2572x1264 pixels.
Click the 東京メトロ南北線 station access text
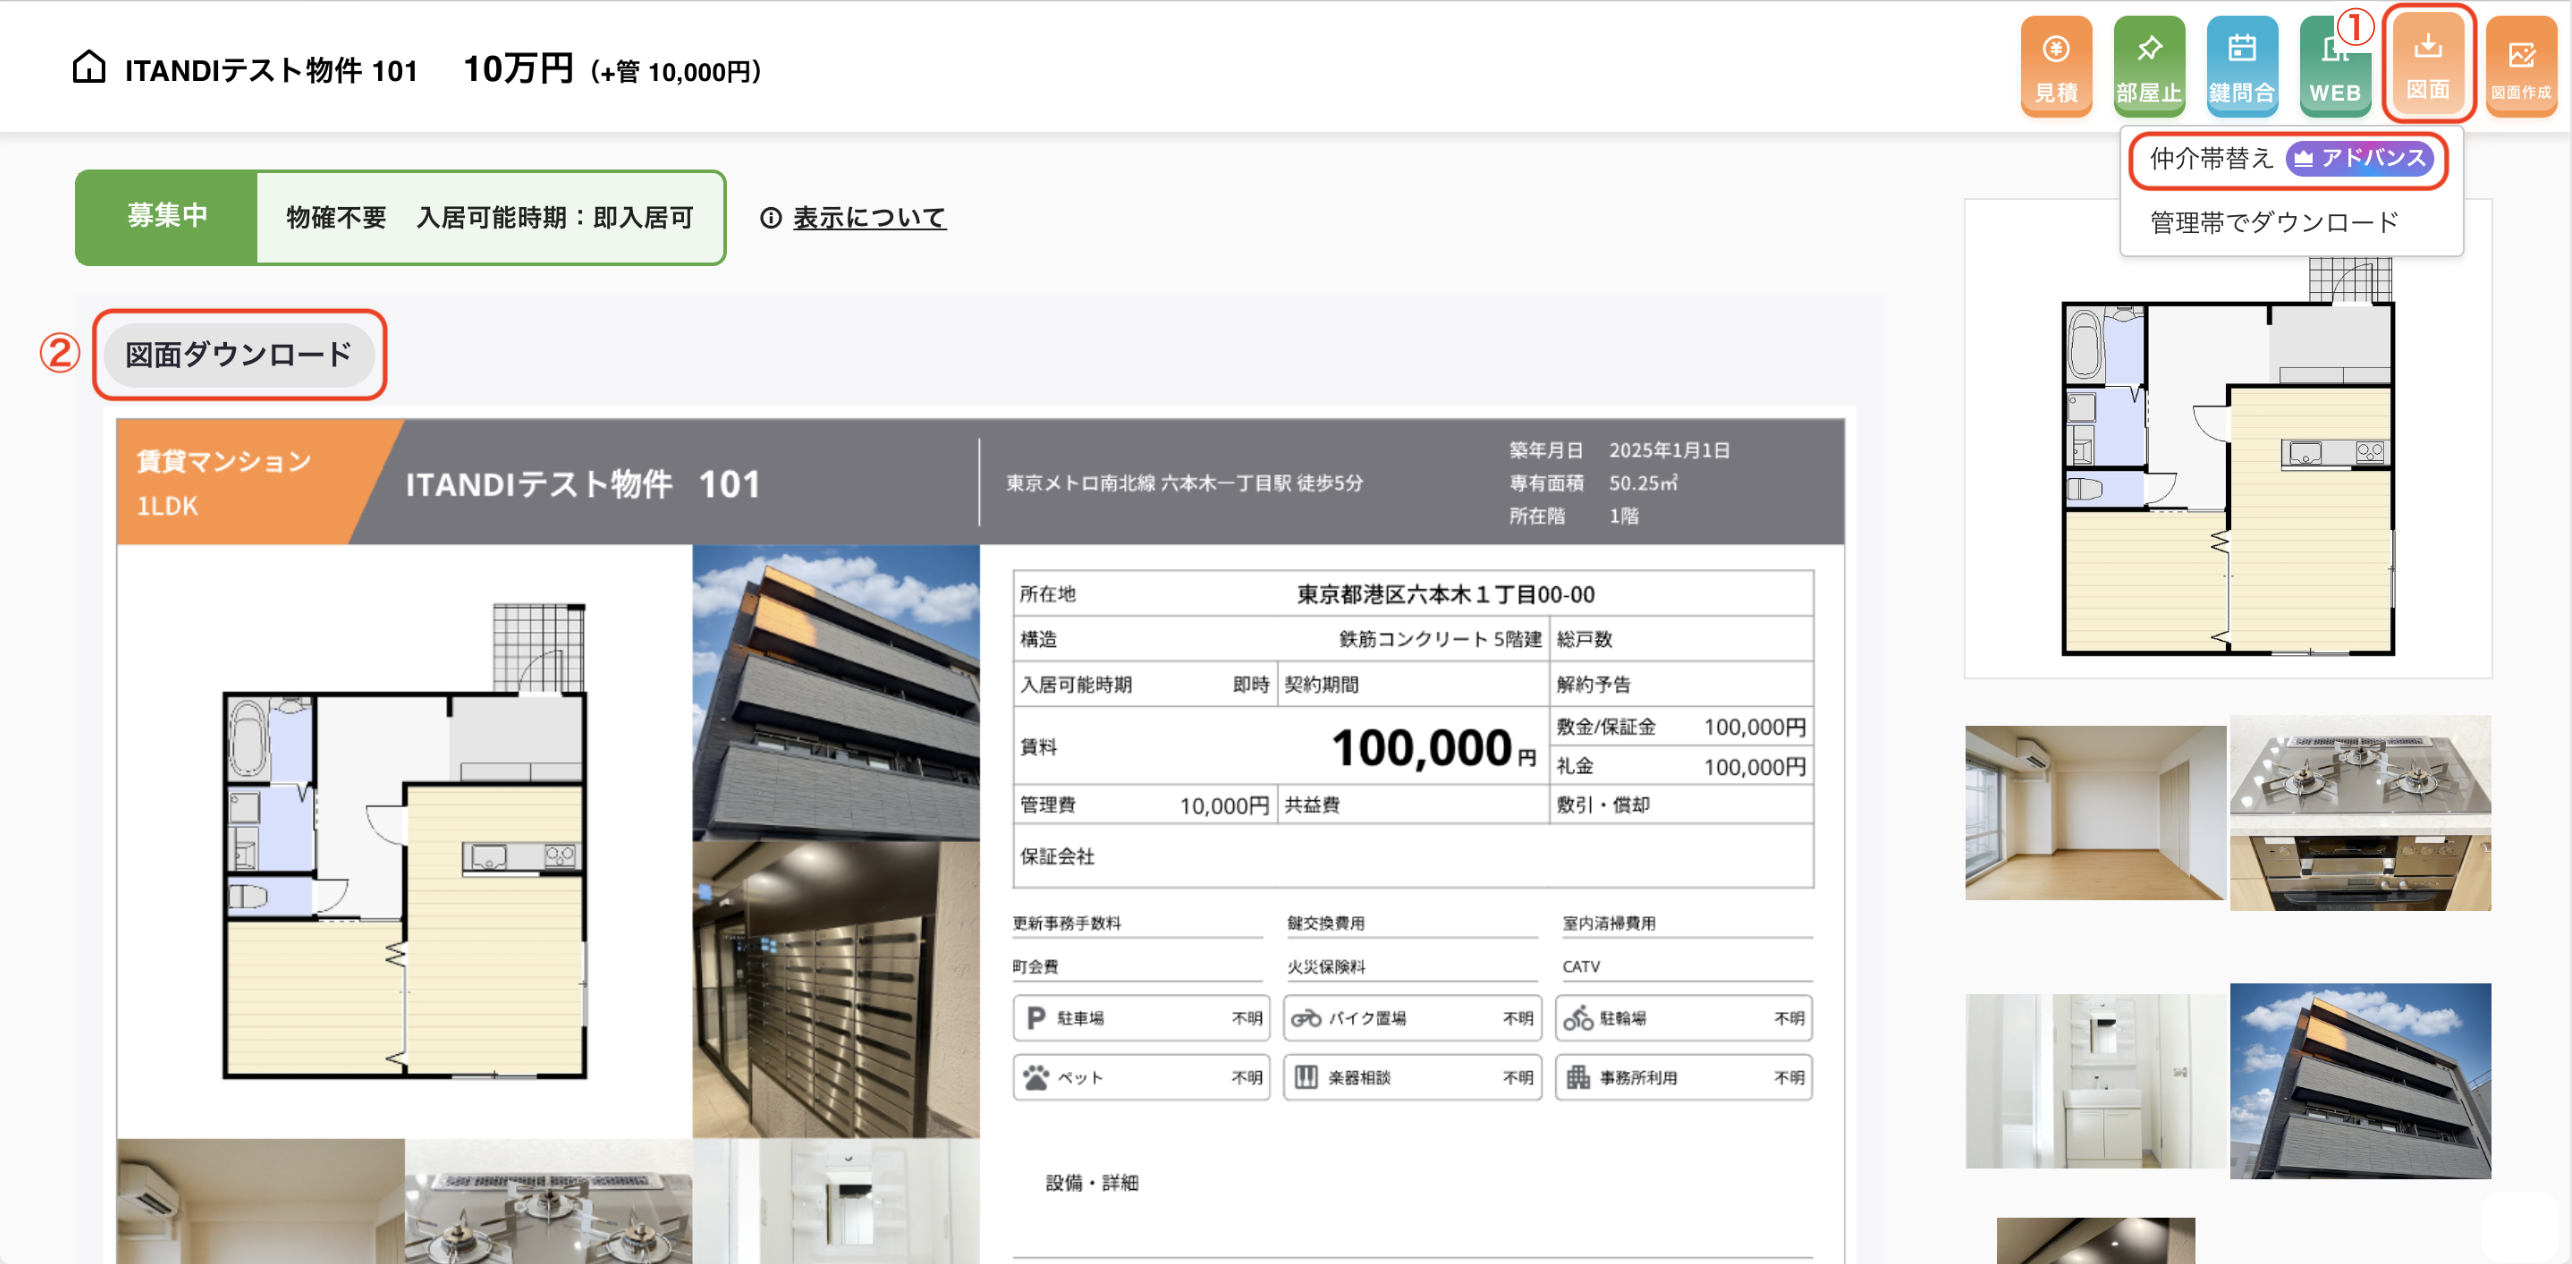1184,483
